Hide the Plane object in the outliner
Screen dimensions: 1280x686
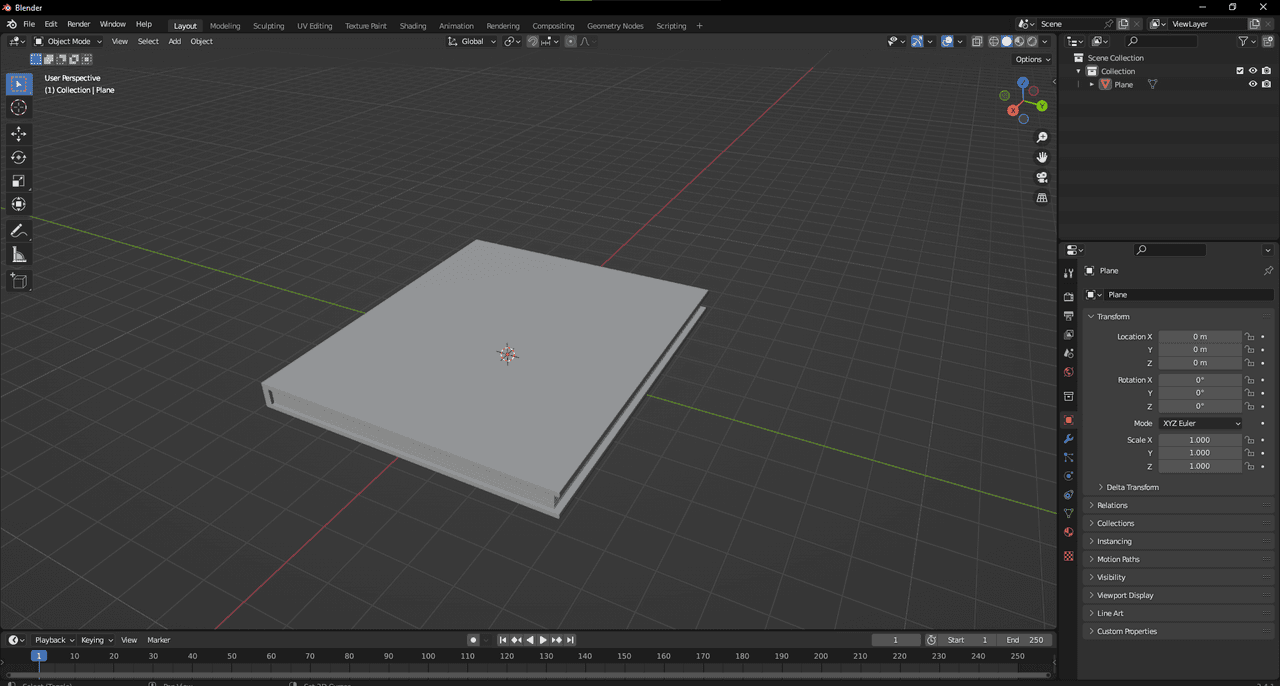[1252, 85]
